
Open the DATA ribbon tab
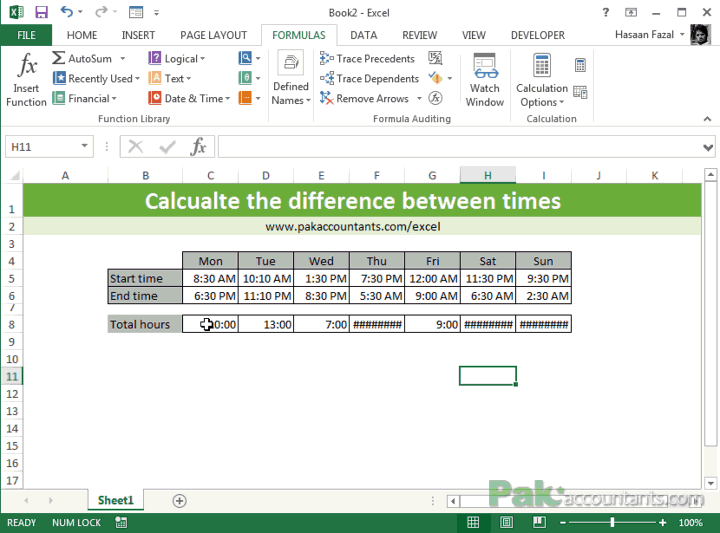click(363, 35)
